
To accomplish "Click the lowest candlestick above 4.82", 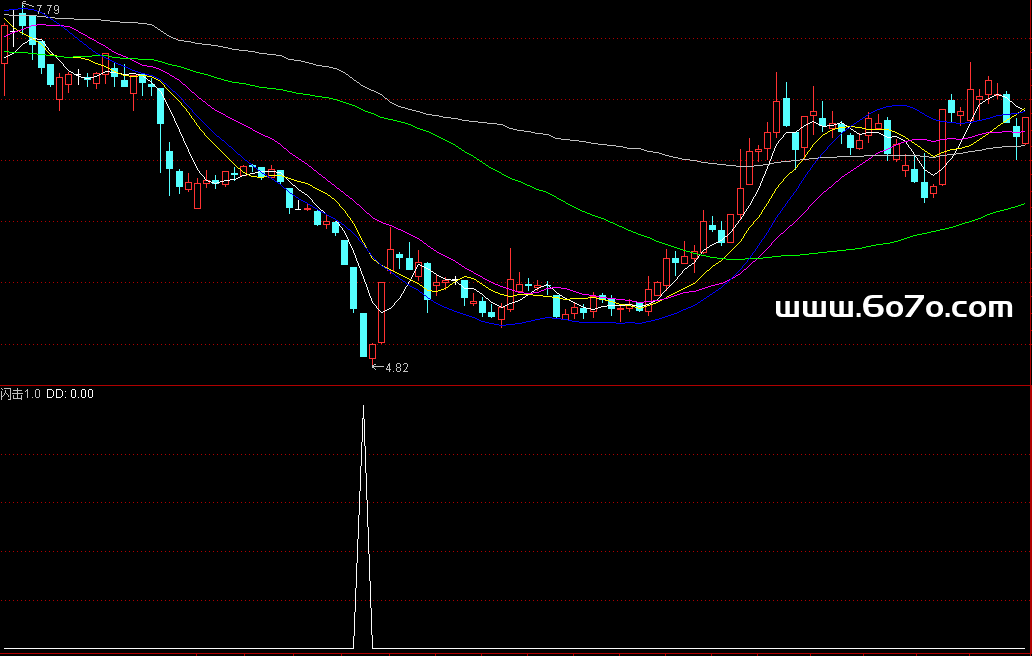I will 373,352.
